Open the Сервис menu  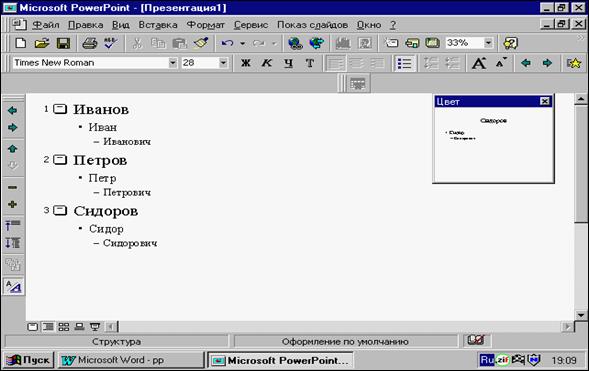pos(251,25)
